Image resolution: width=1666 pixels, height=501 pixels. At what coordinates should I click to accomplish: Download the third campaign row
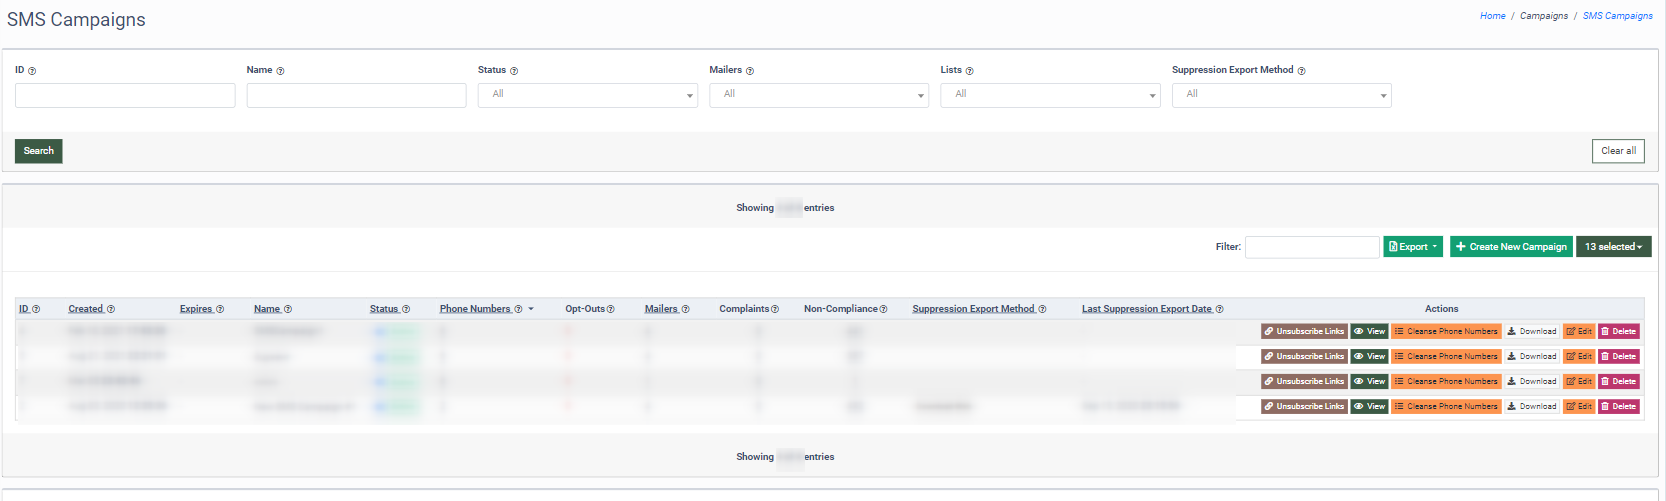(x=1532, y=381)
